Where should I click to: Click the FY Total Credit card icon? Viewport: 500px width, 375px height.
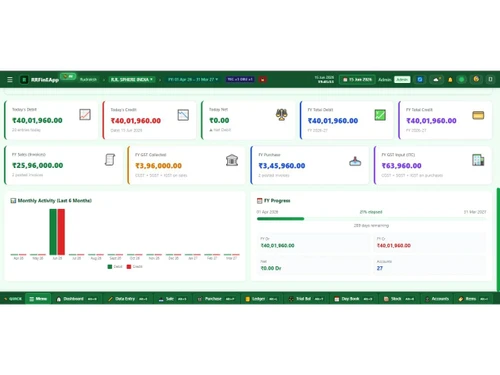478,115
